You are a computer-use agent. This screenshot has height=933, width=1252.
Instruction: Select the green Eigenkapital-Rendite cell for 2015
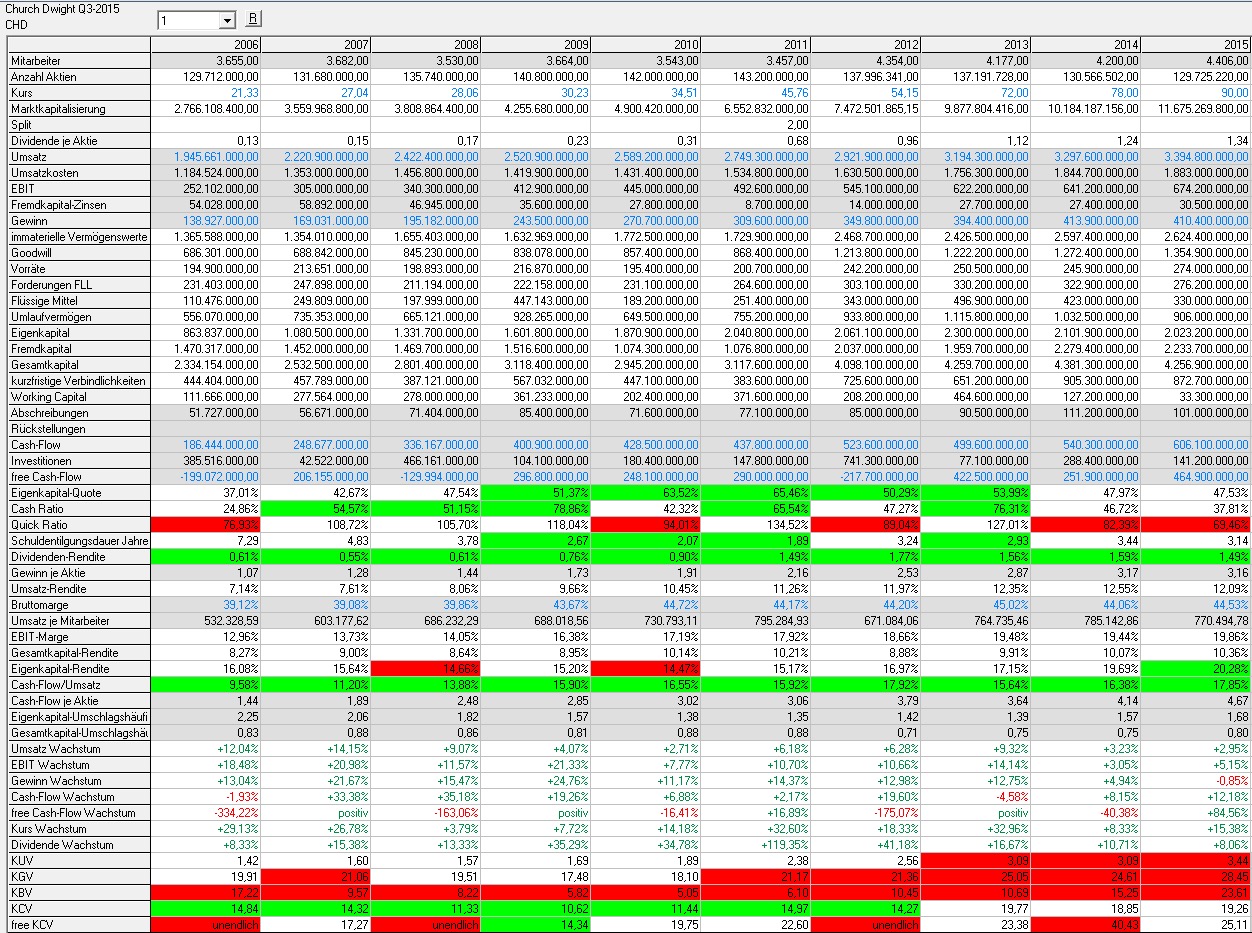point(1195,669)
